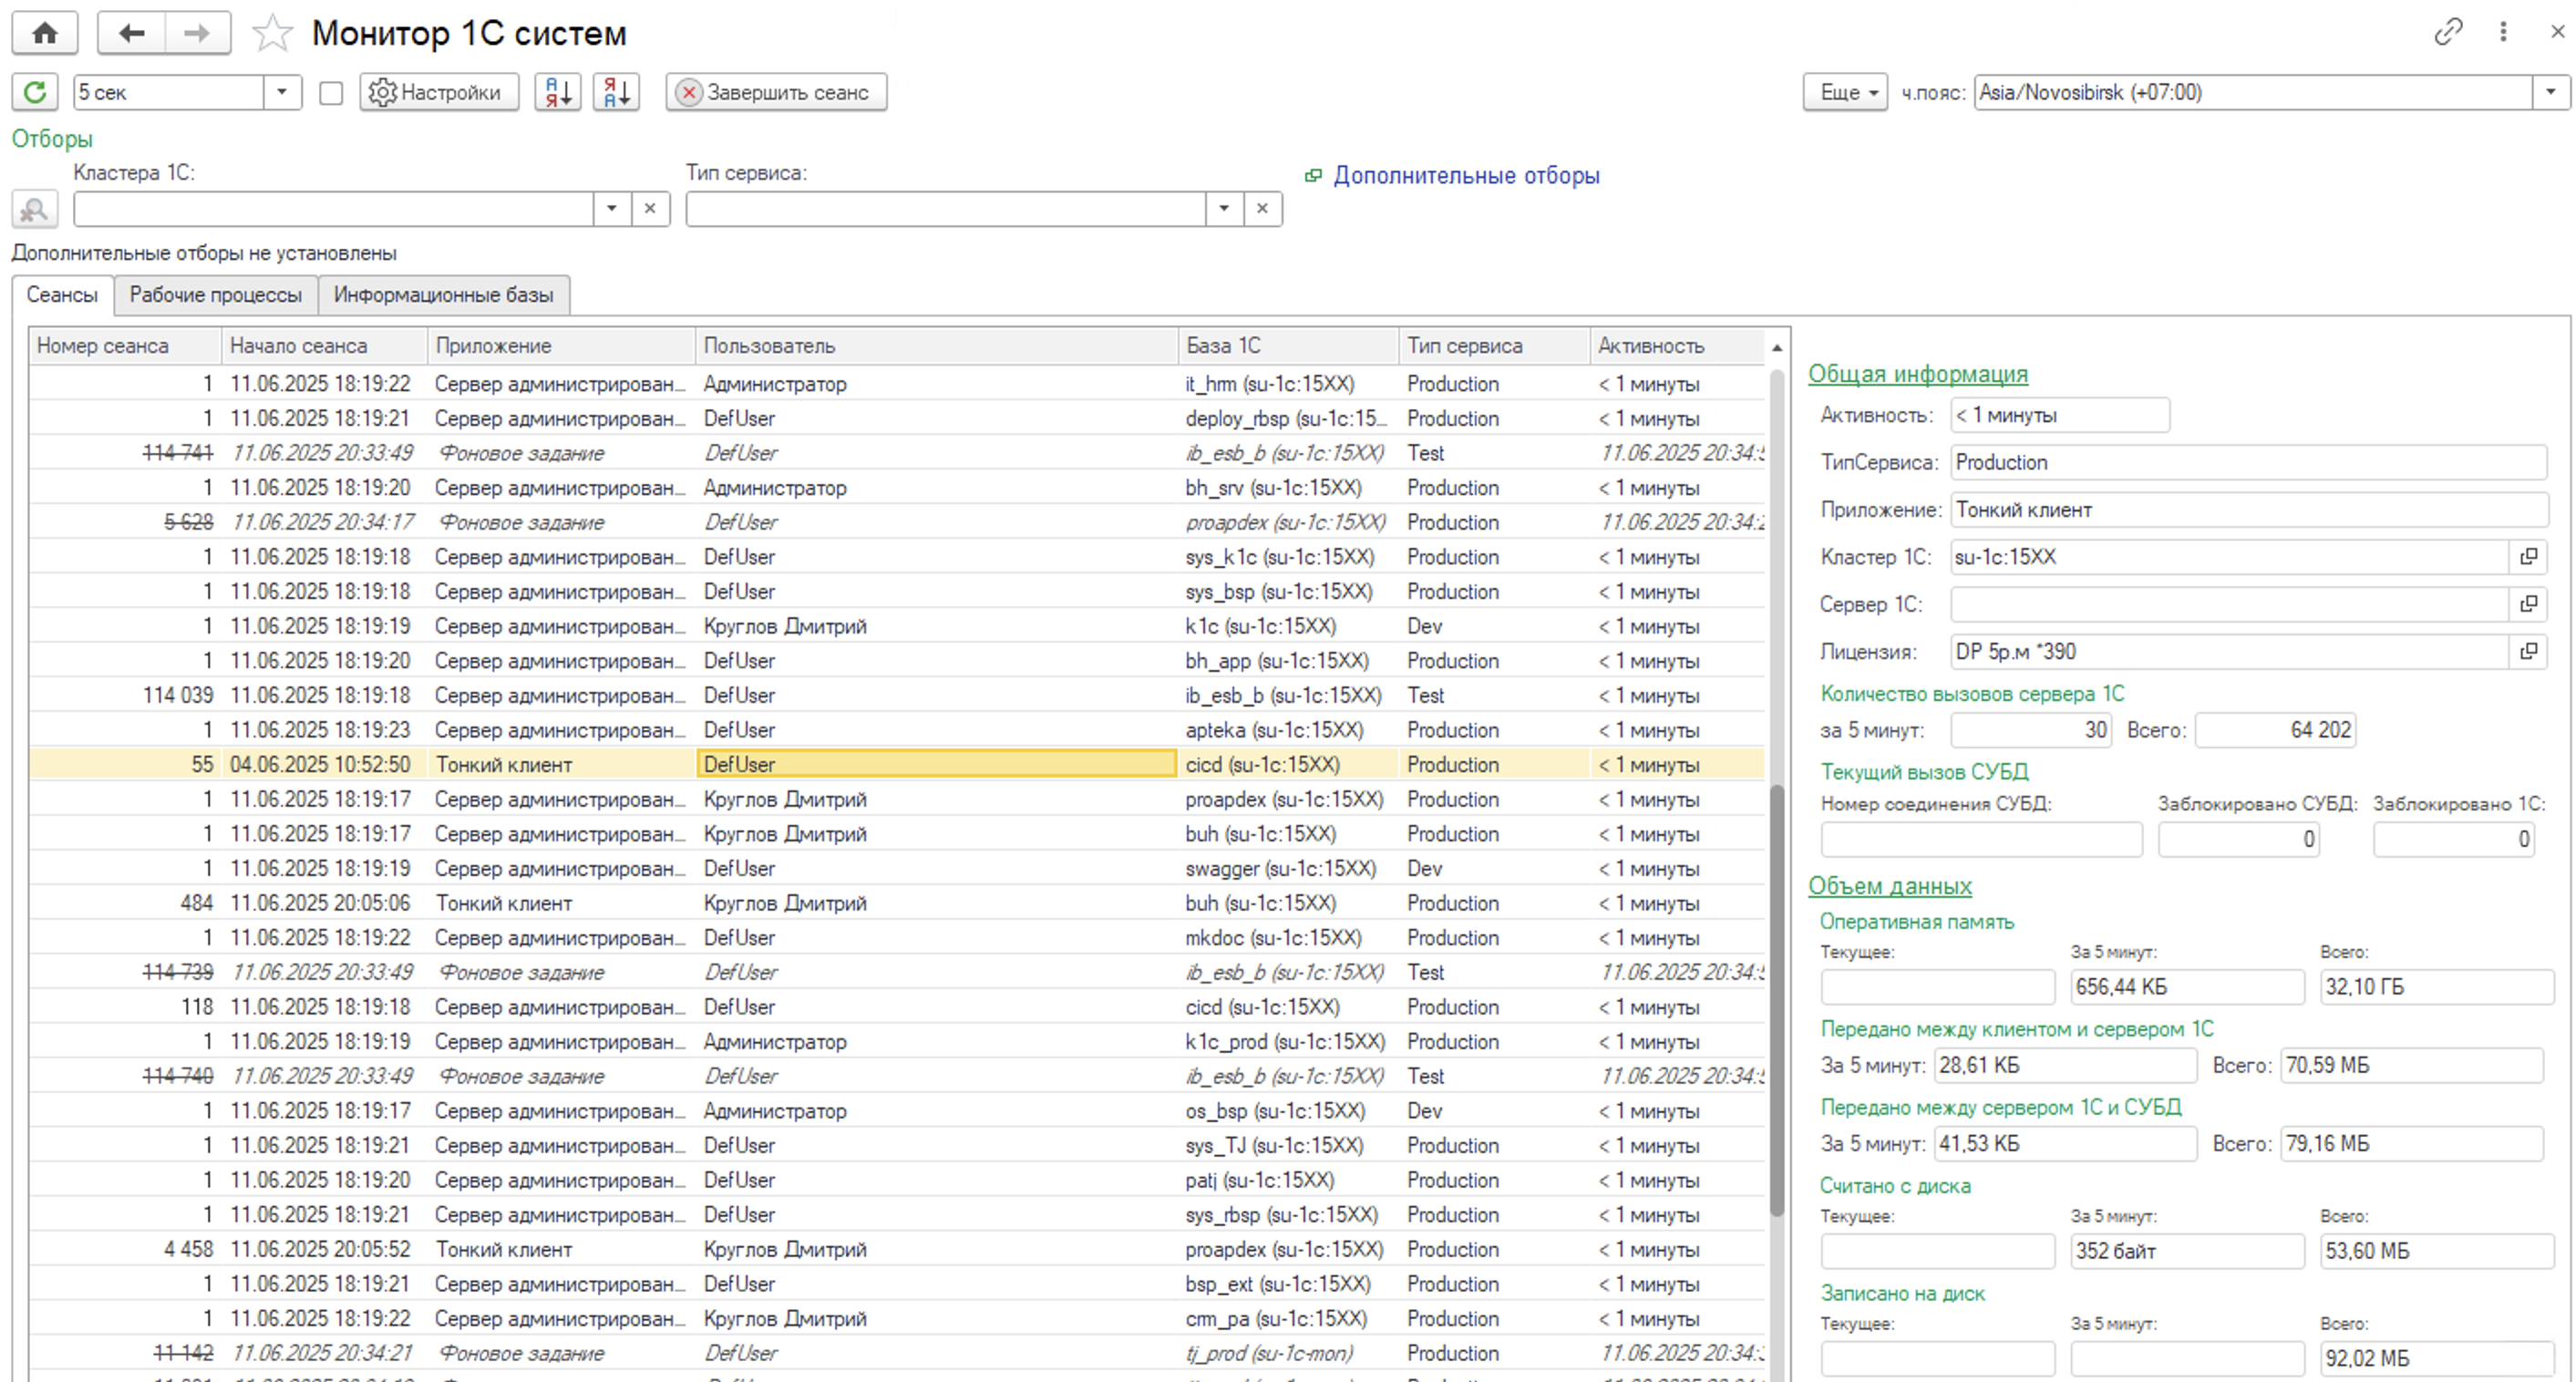The image size is (2576, 1382).
Task: Click the filter search icon beside Кластера 1С
Action: click(35, 209)
